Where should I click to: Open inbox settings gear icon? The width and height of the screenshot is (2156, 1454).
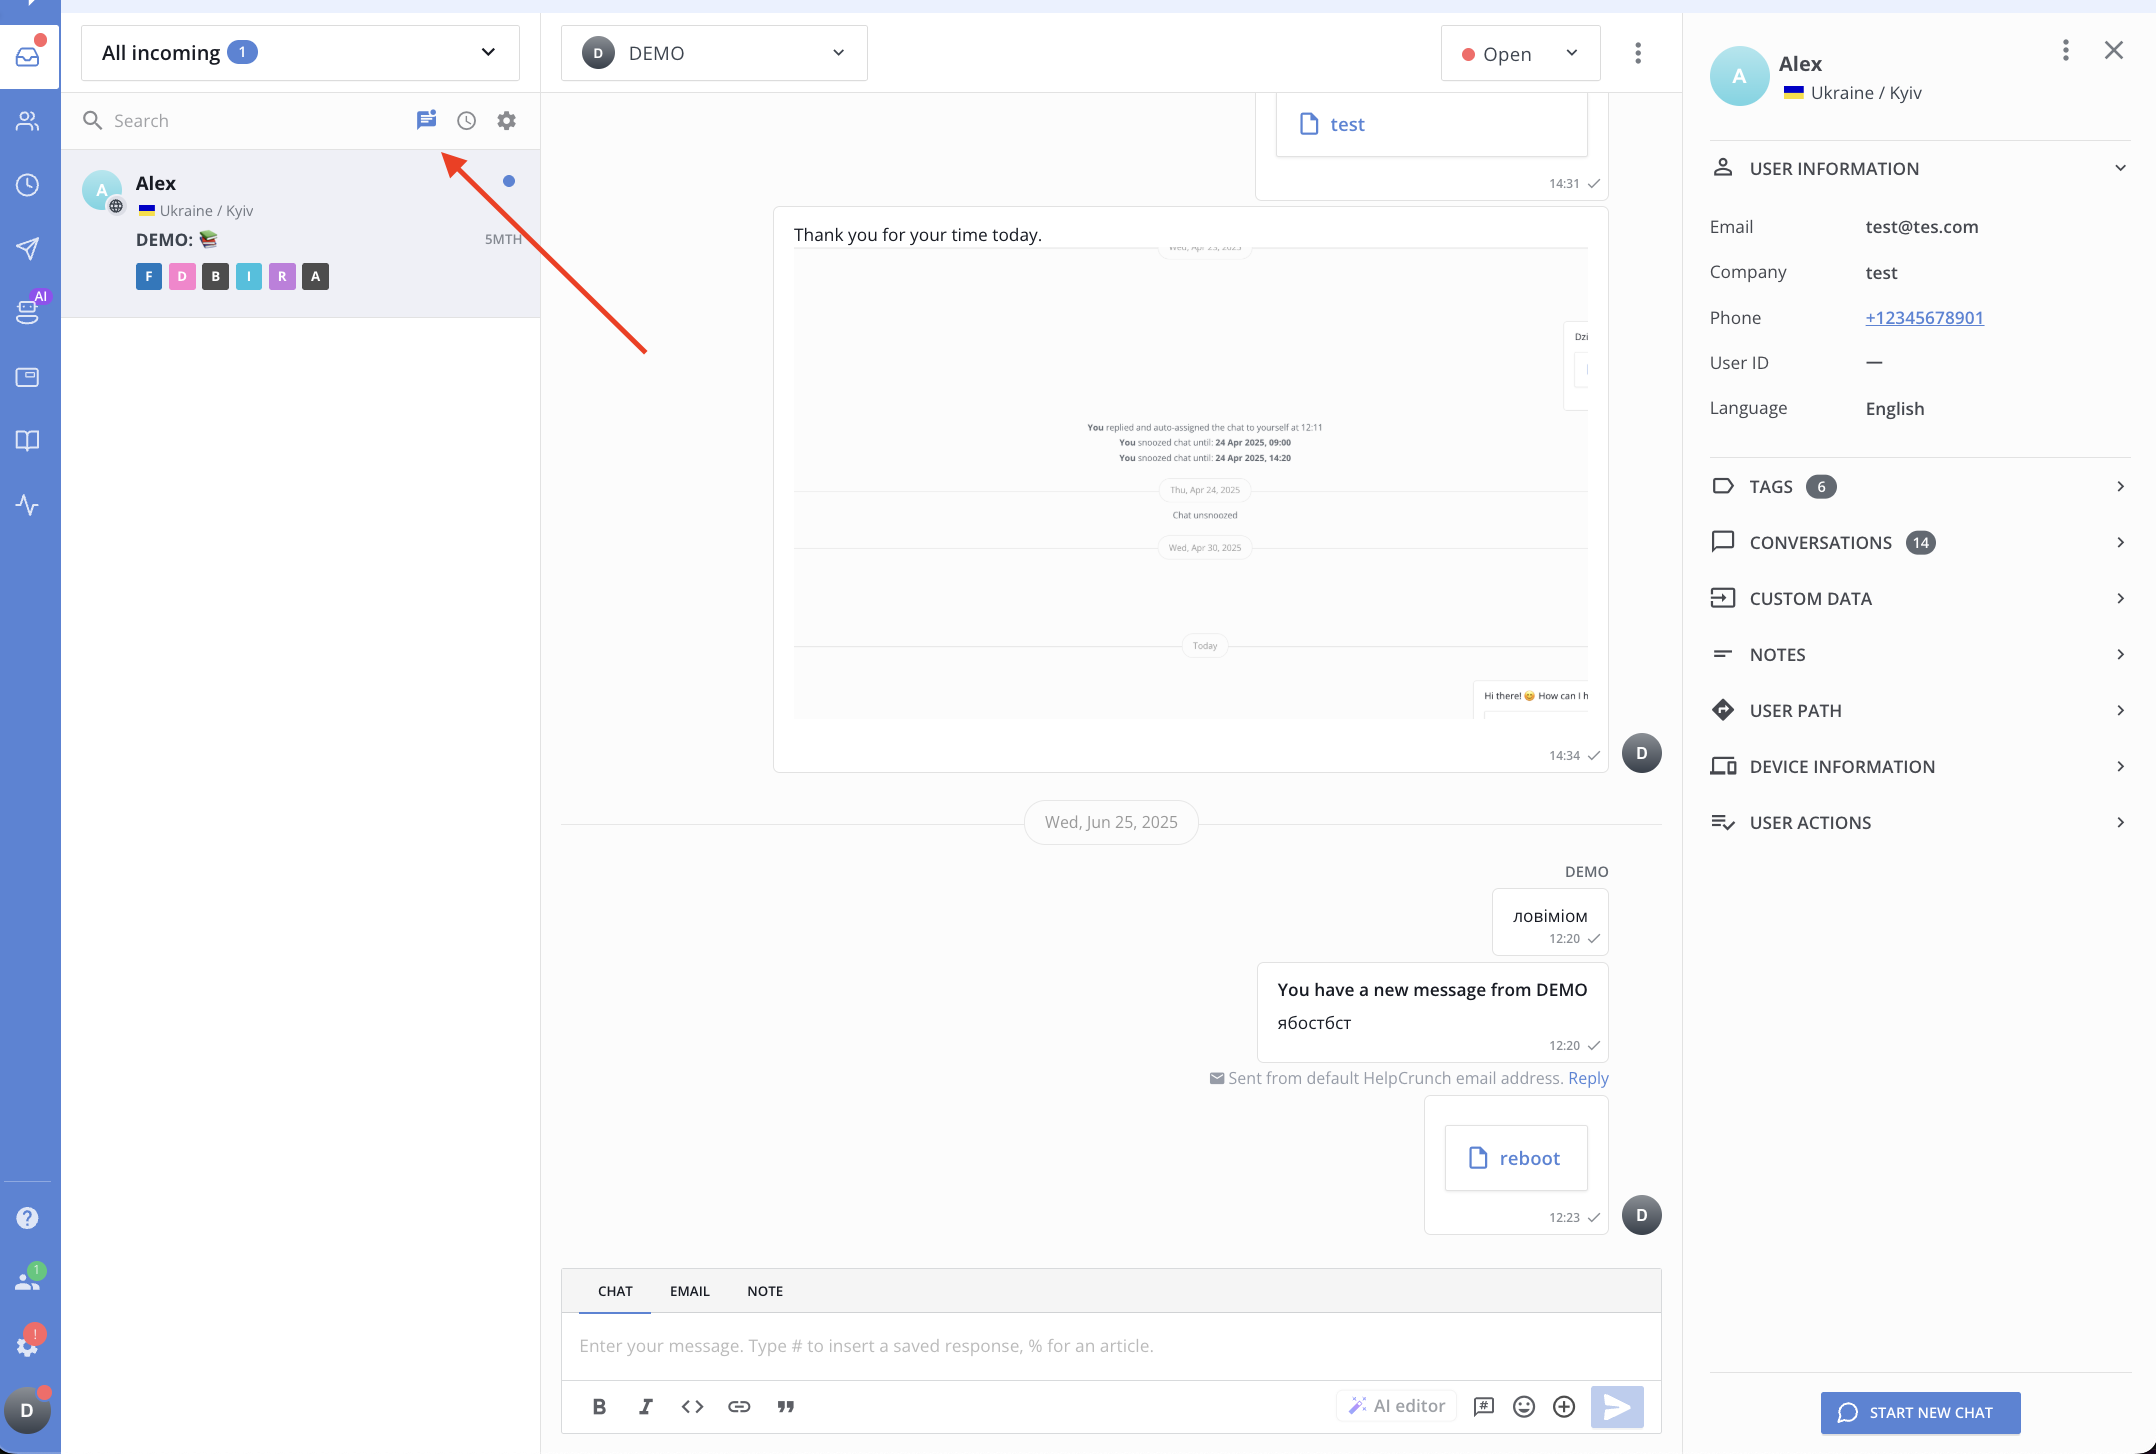pyautogui.click(x=507, y=120)
